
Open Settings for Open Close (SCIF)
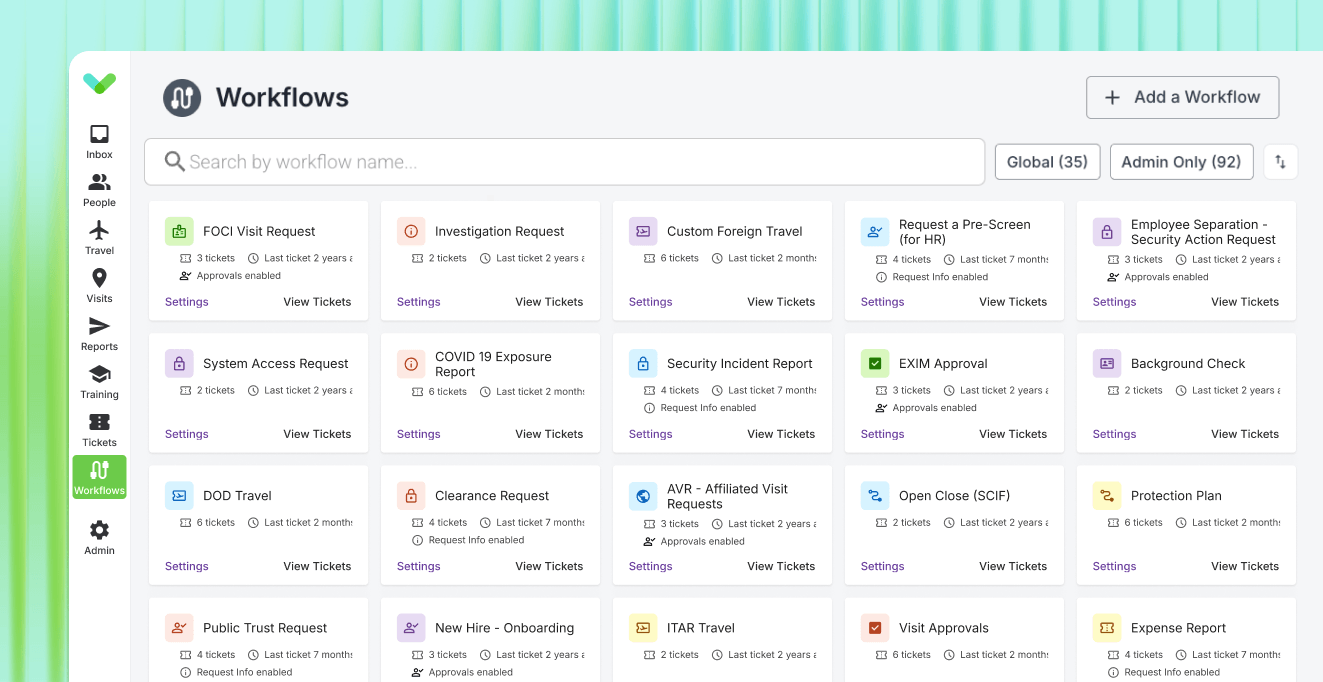point(883,566)
